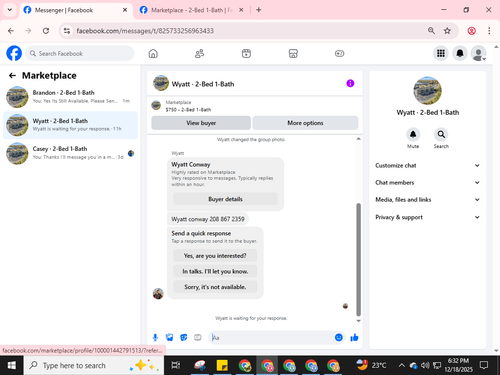Open Buyer details for Wyatt Conway

(x=225, y=199)
